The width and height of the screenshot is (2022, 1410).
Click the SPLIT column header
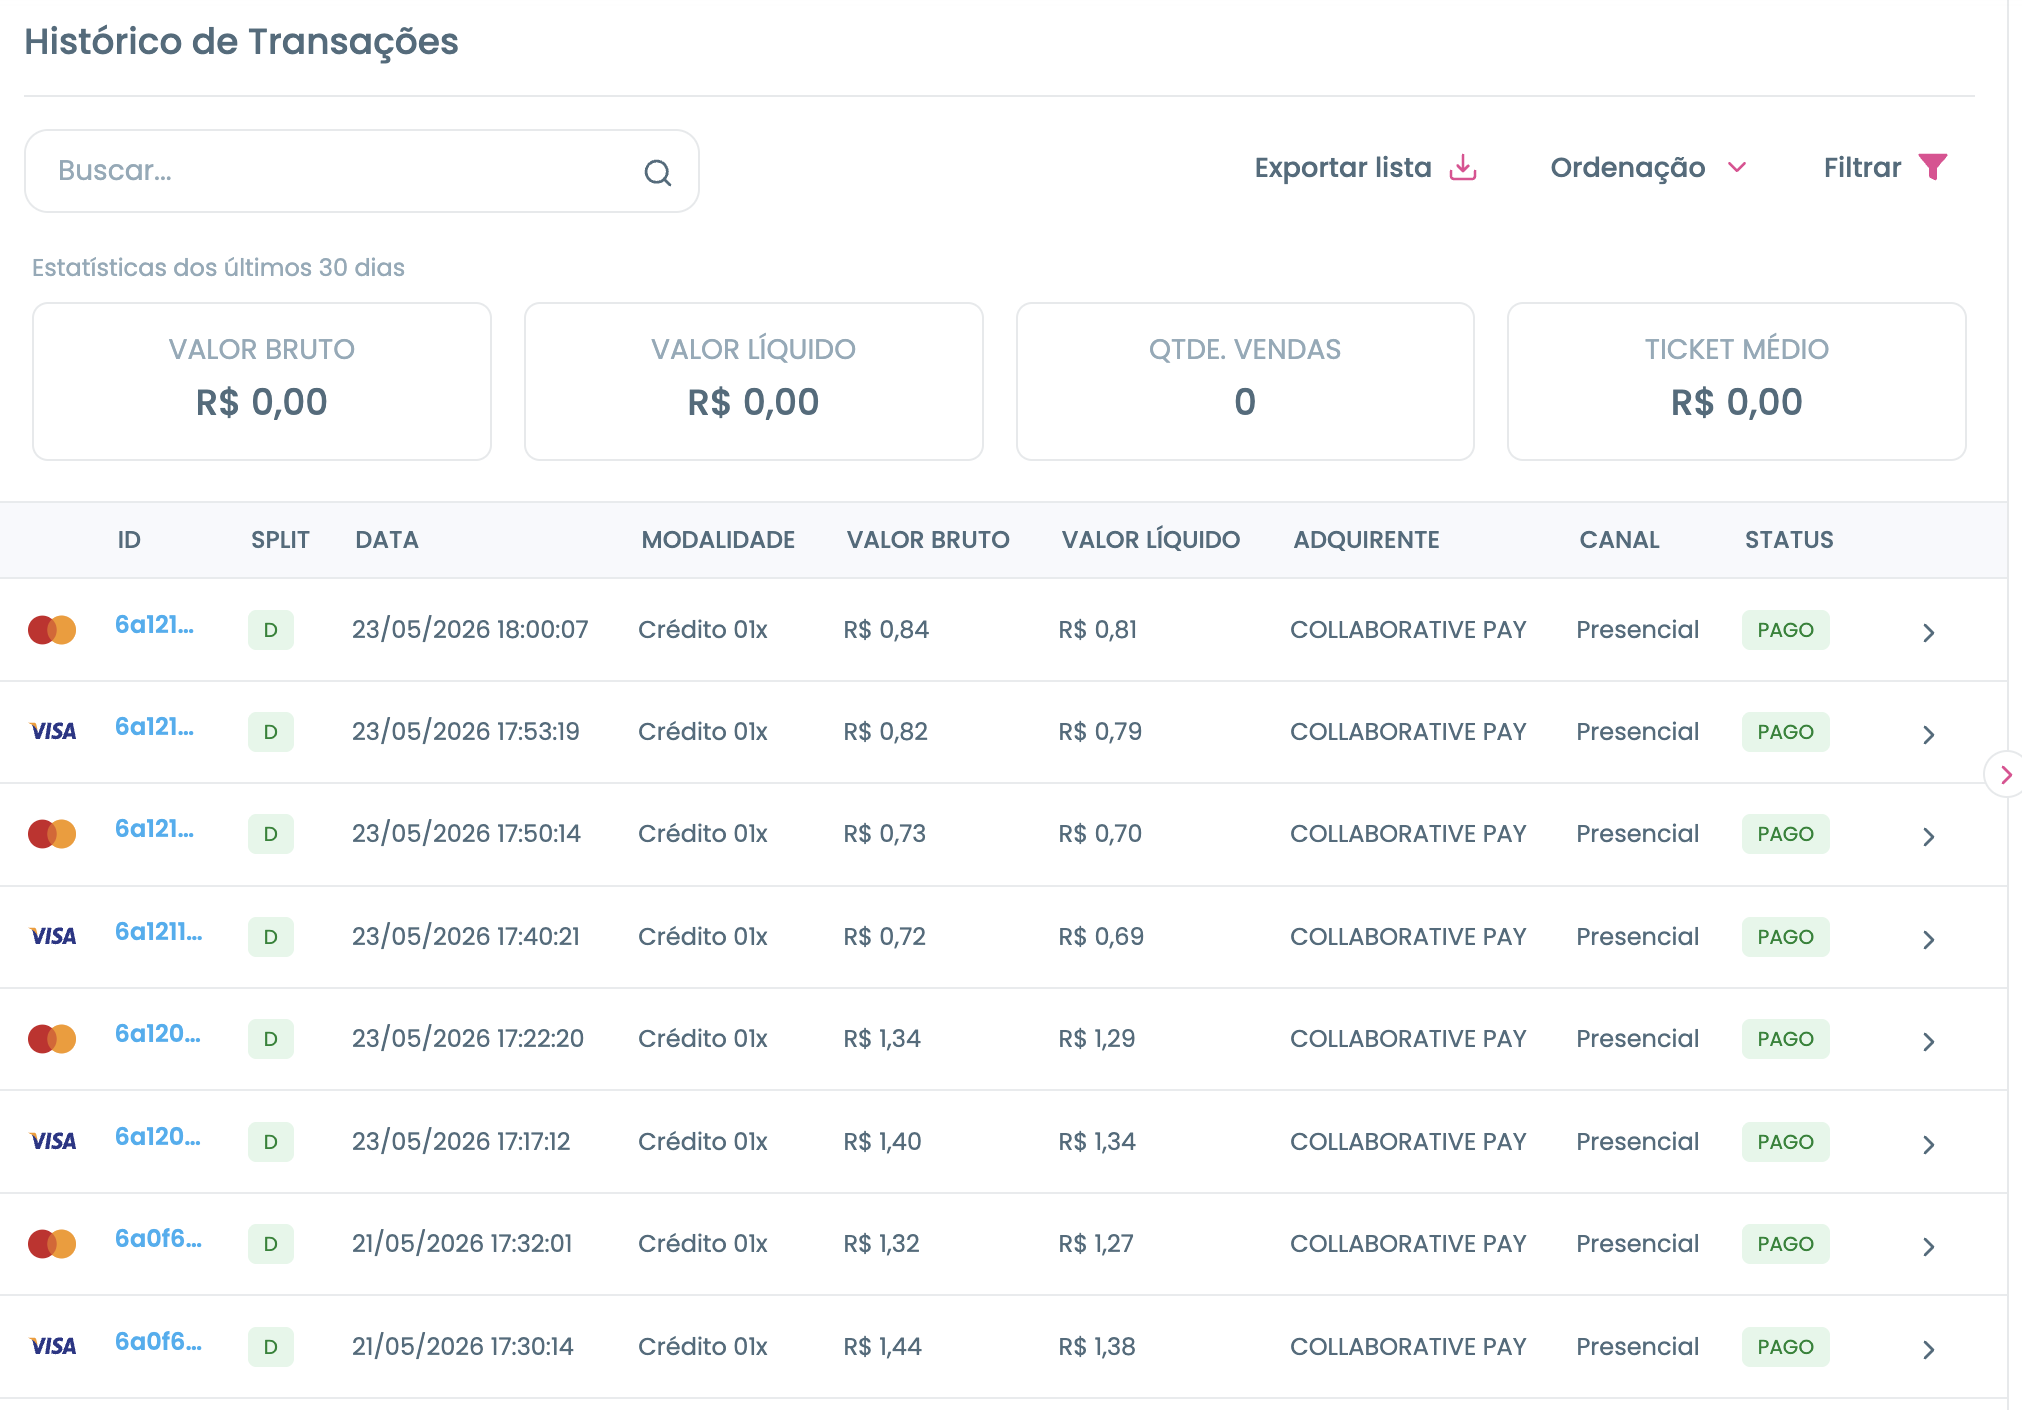pos(280,540)
